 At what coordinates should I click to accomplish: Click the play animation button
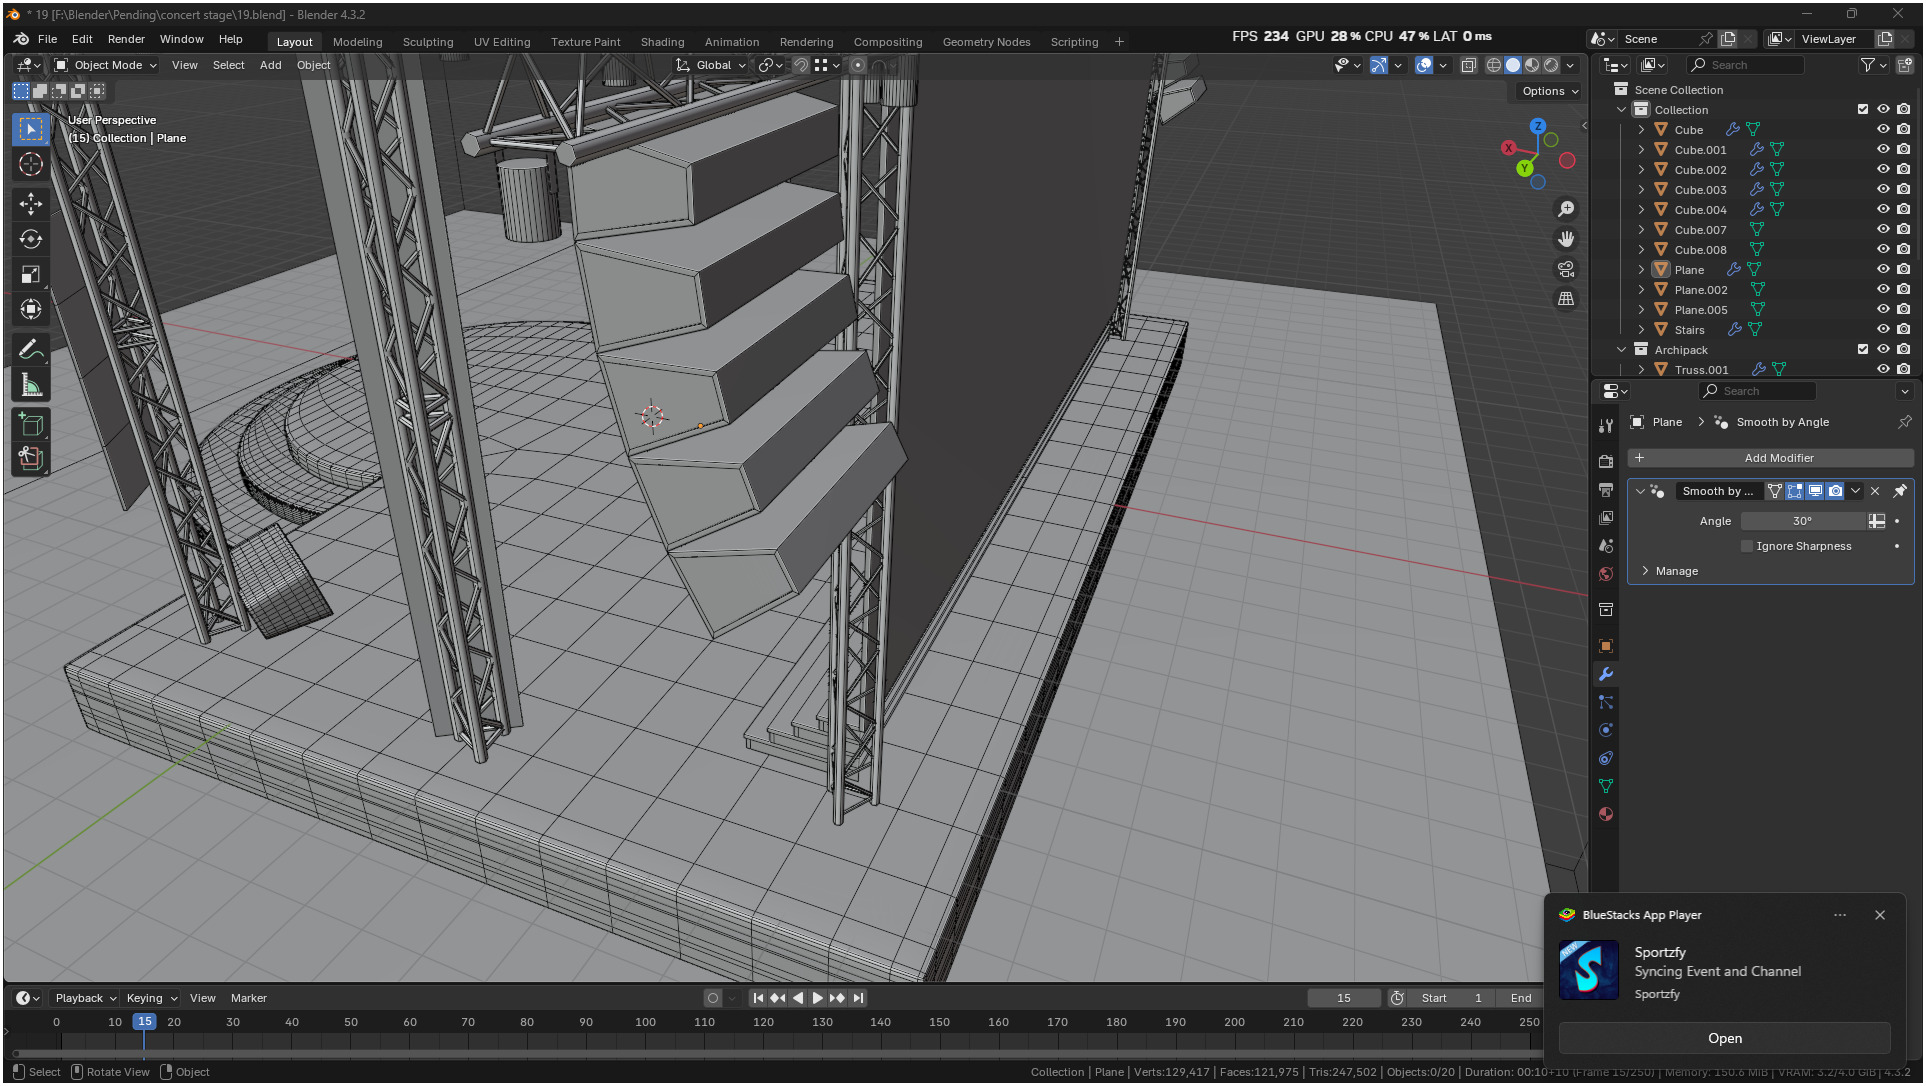click(818, 998)
